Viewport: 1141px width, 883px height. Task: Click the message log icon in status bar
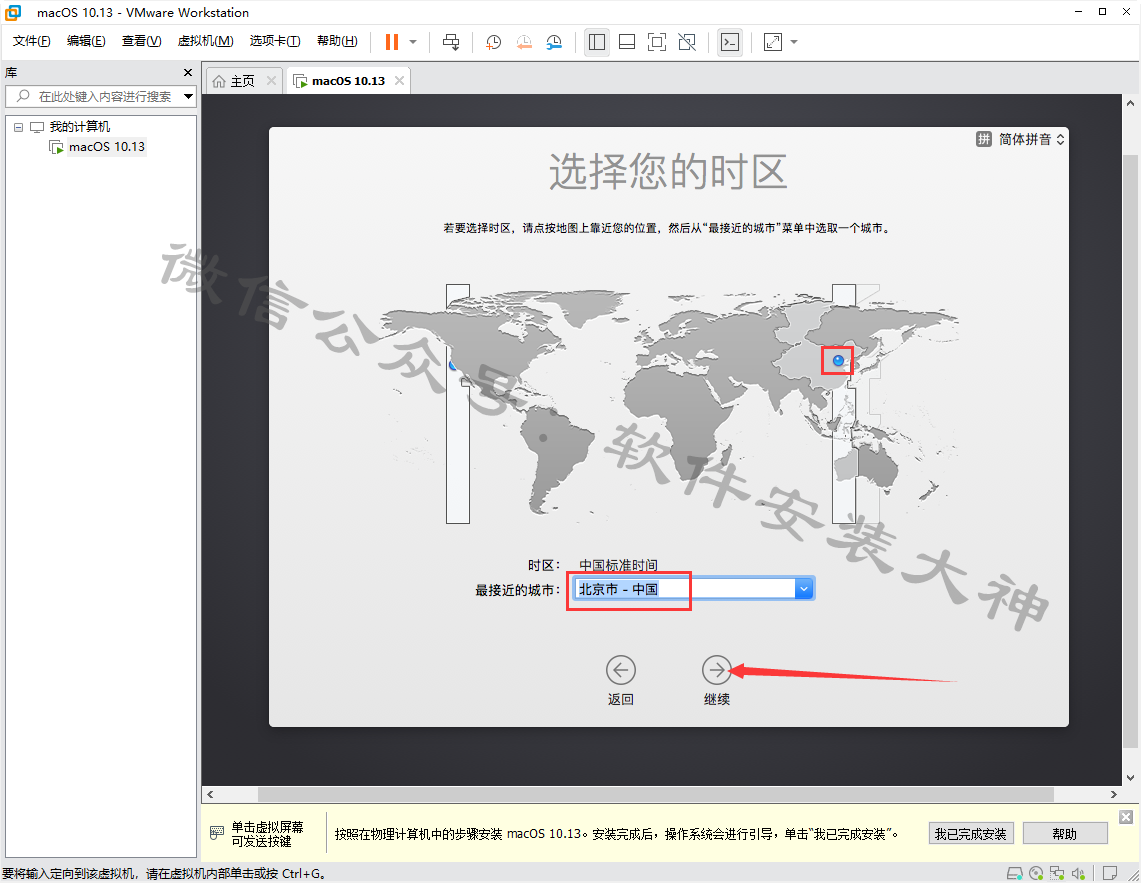[1110, 873]
